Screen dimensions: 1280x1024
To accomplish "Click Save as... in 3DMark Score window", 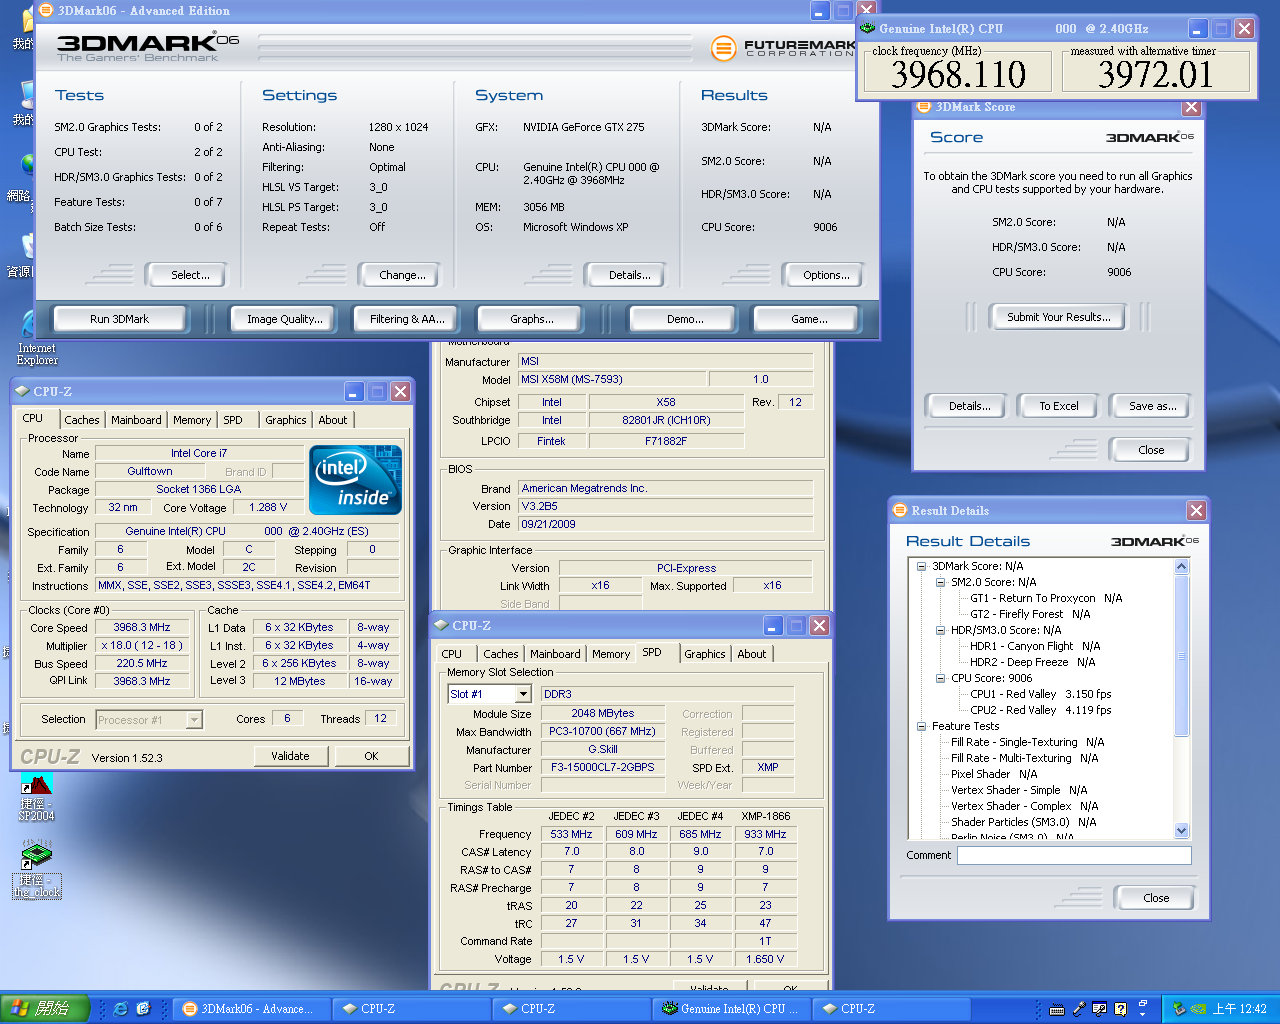I will click(1152, 406).
